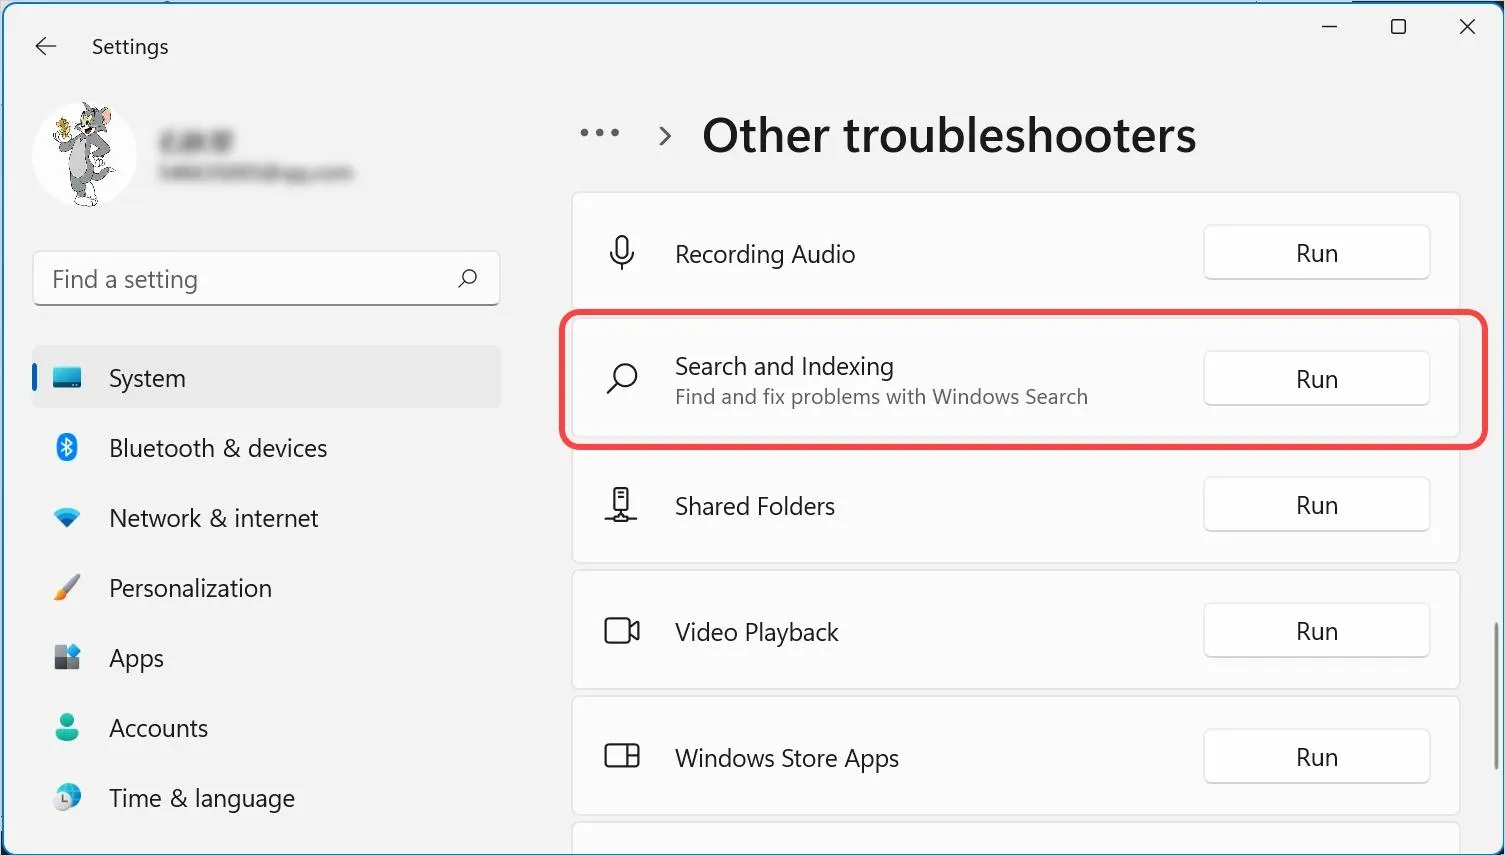The image size is (1505, 856).
Task: Click the microphone icon for Recording Audio
Action: point(622,252)
